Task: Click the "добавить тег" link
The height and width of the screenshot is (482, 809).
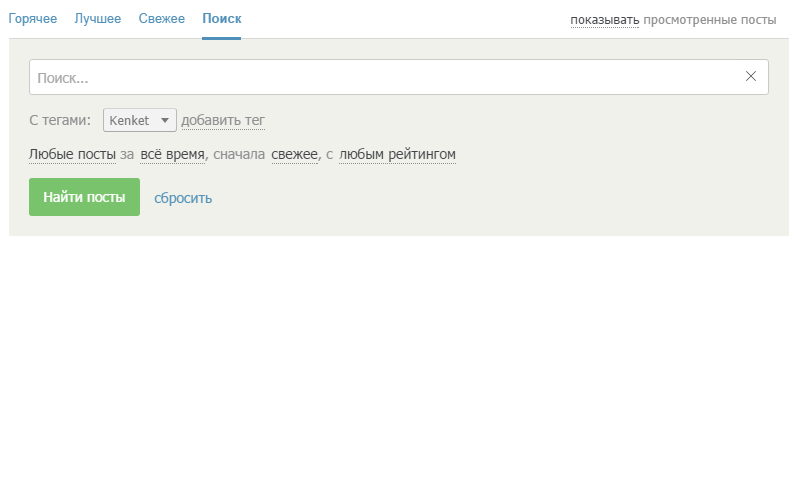Action: (223, 121)
